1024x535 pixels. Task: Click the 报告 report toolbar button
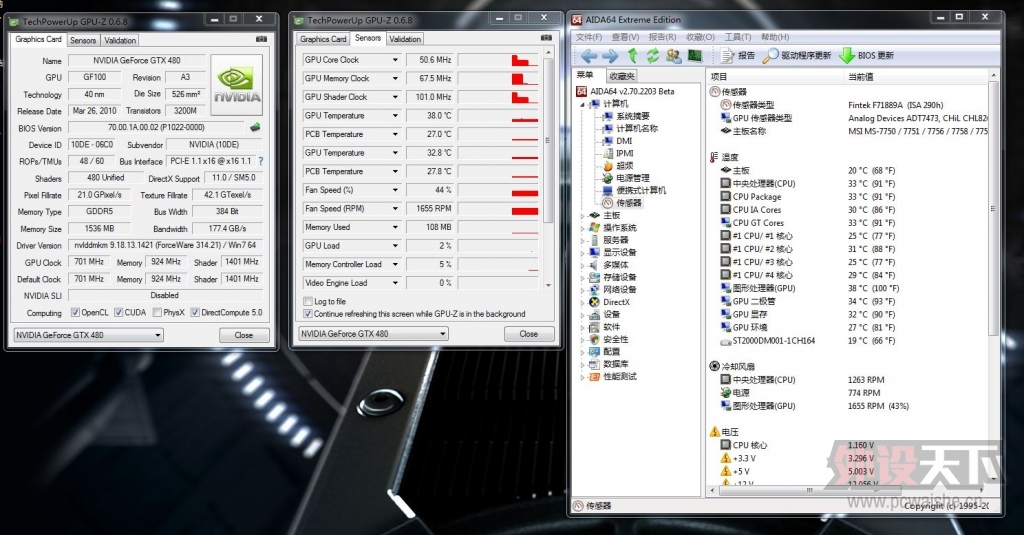click(738, 56)
